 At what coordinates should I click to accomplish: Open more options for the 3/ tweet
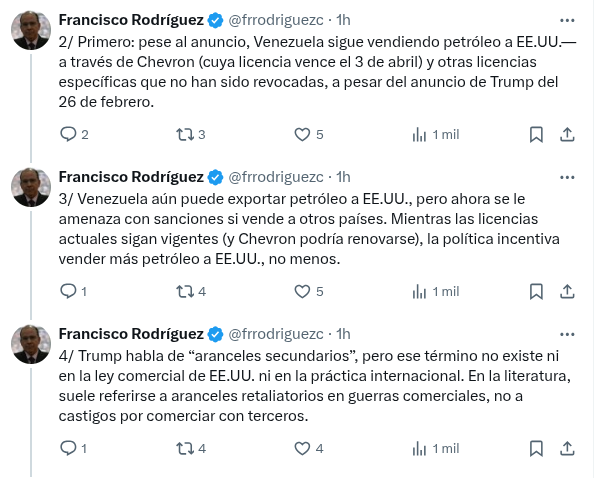(567, 177)
